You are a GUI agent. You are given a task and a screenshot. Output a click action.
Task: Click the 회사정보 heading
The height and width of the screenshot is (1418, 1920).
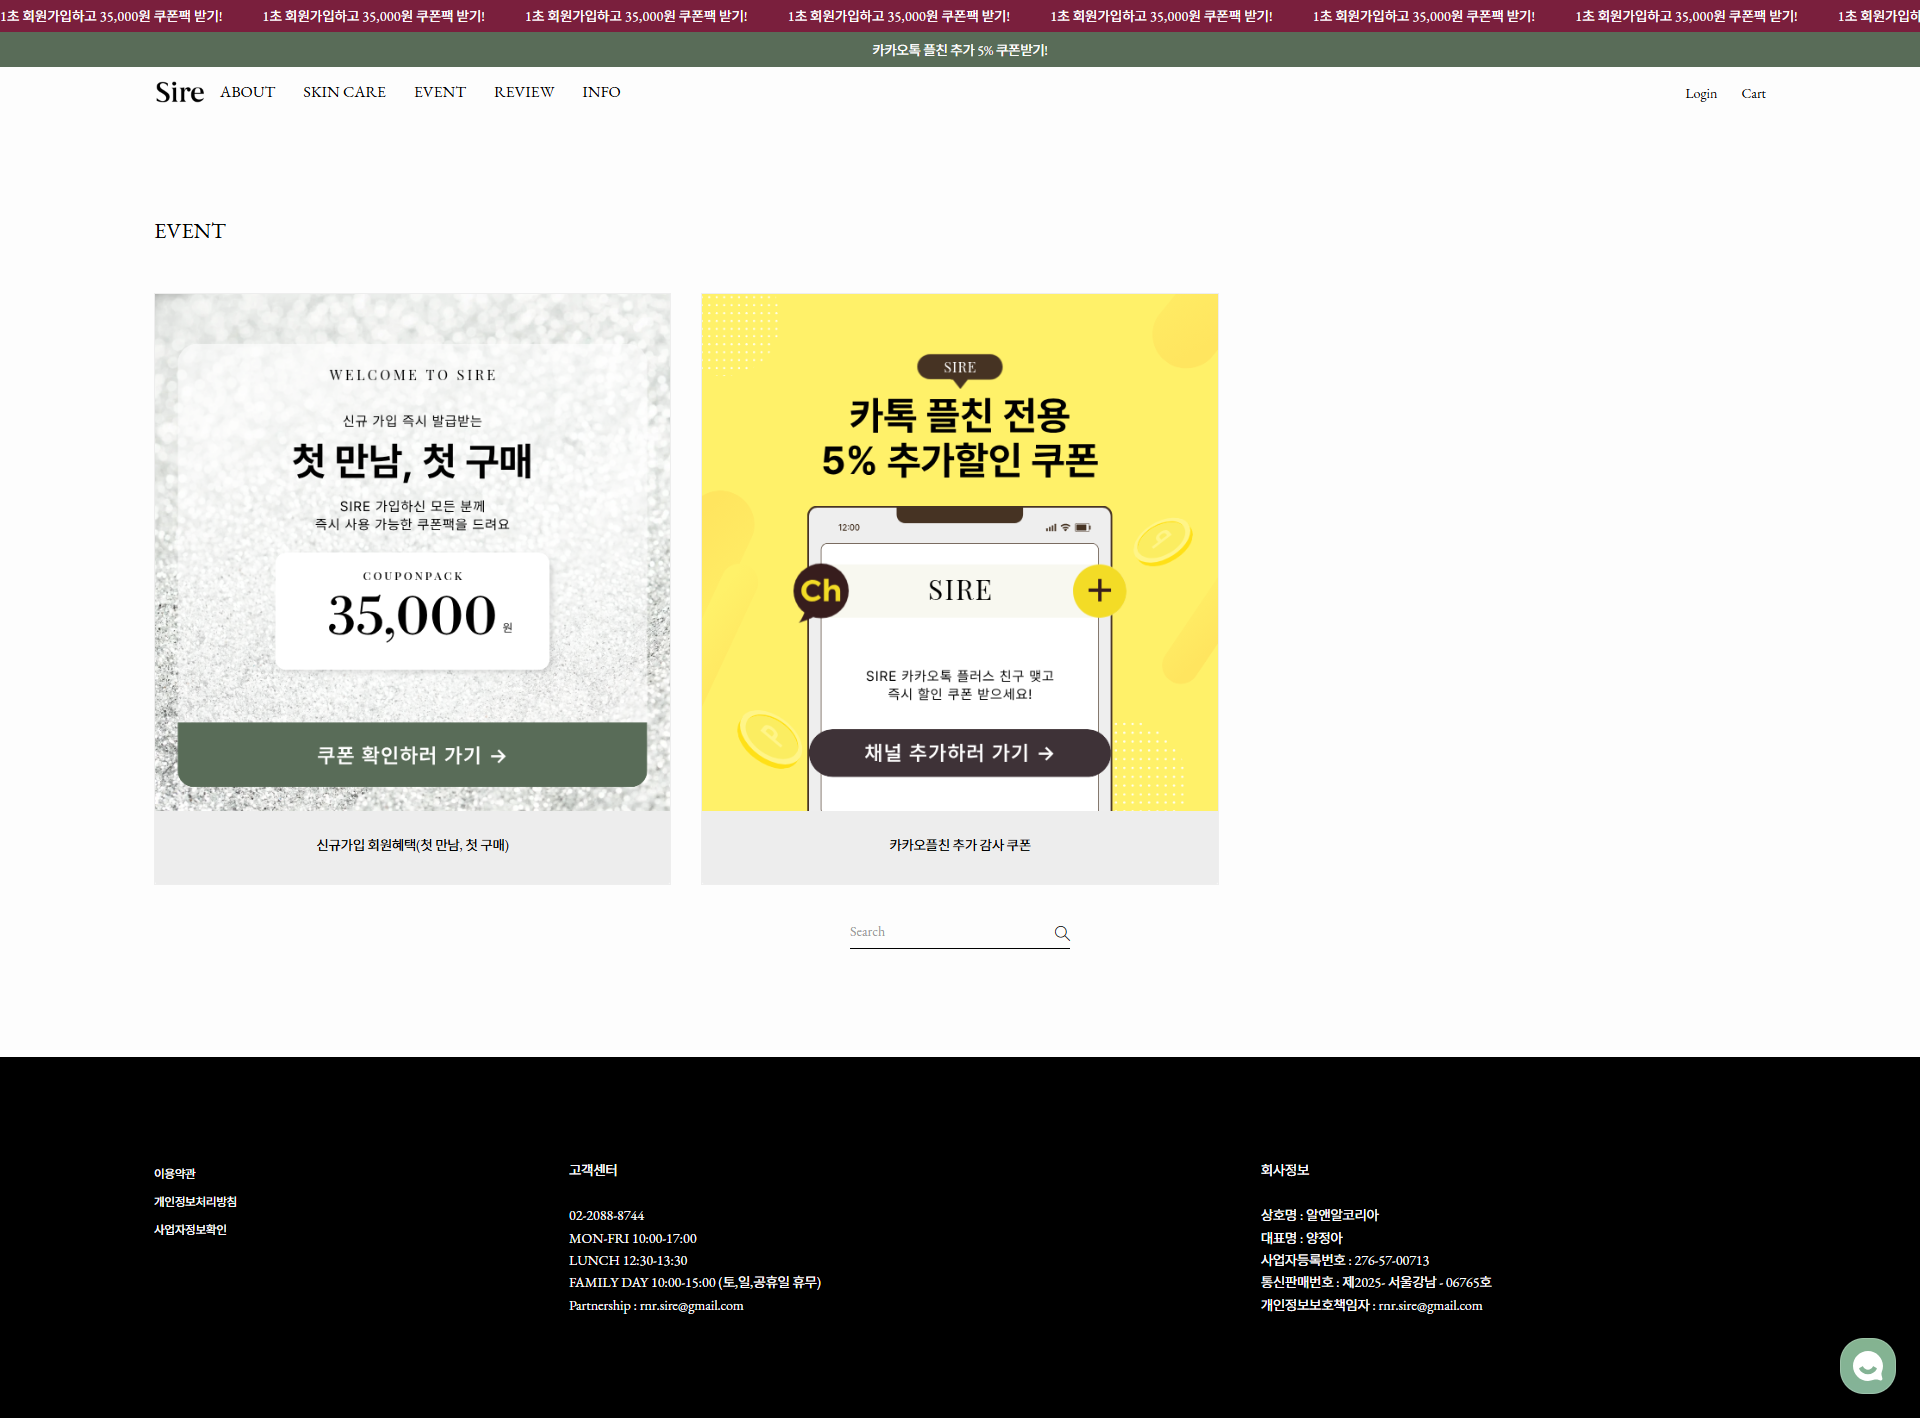(1285, 1170)
